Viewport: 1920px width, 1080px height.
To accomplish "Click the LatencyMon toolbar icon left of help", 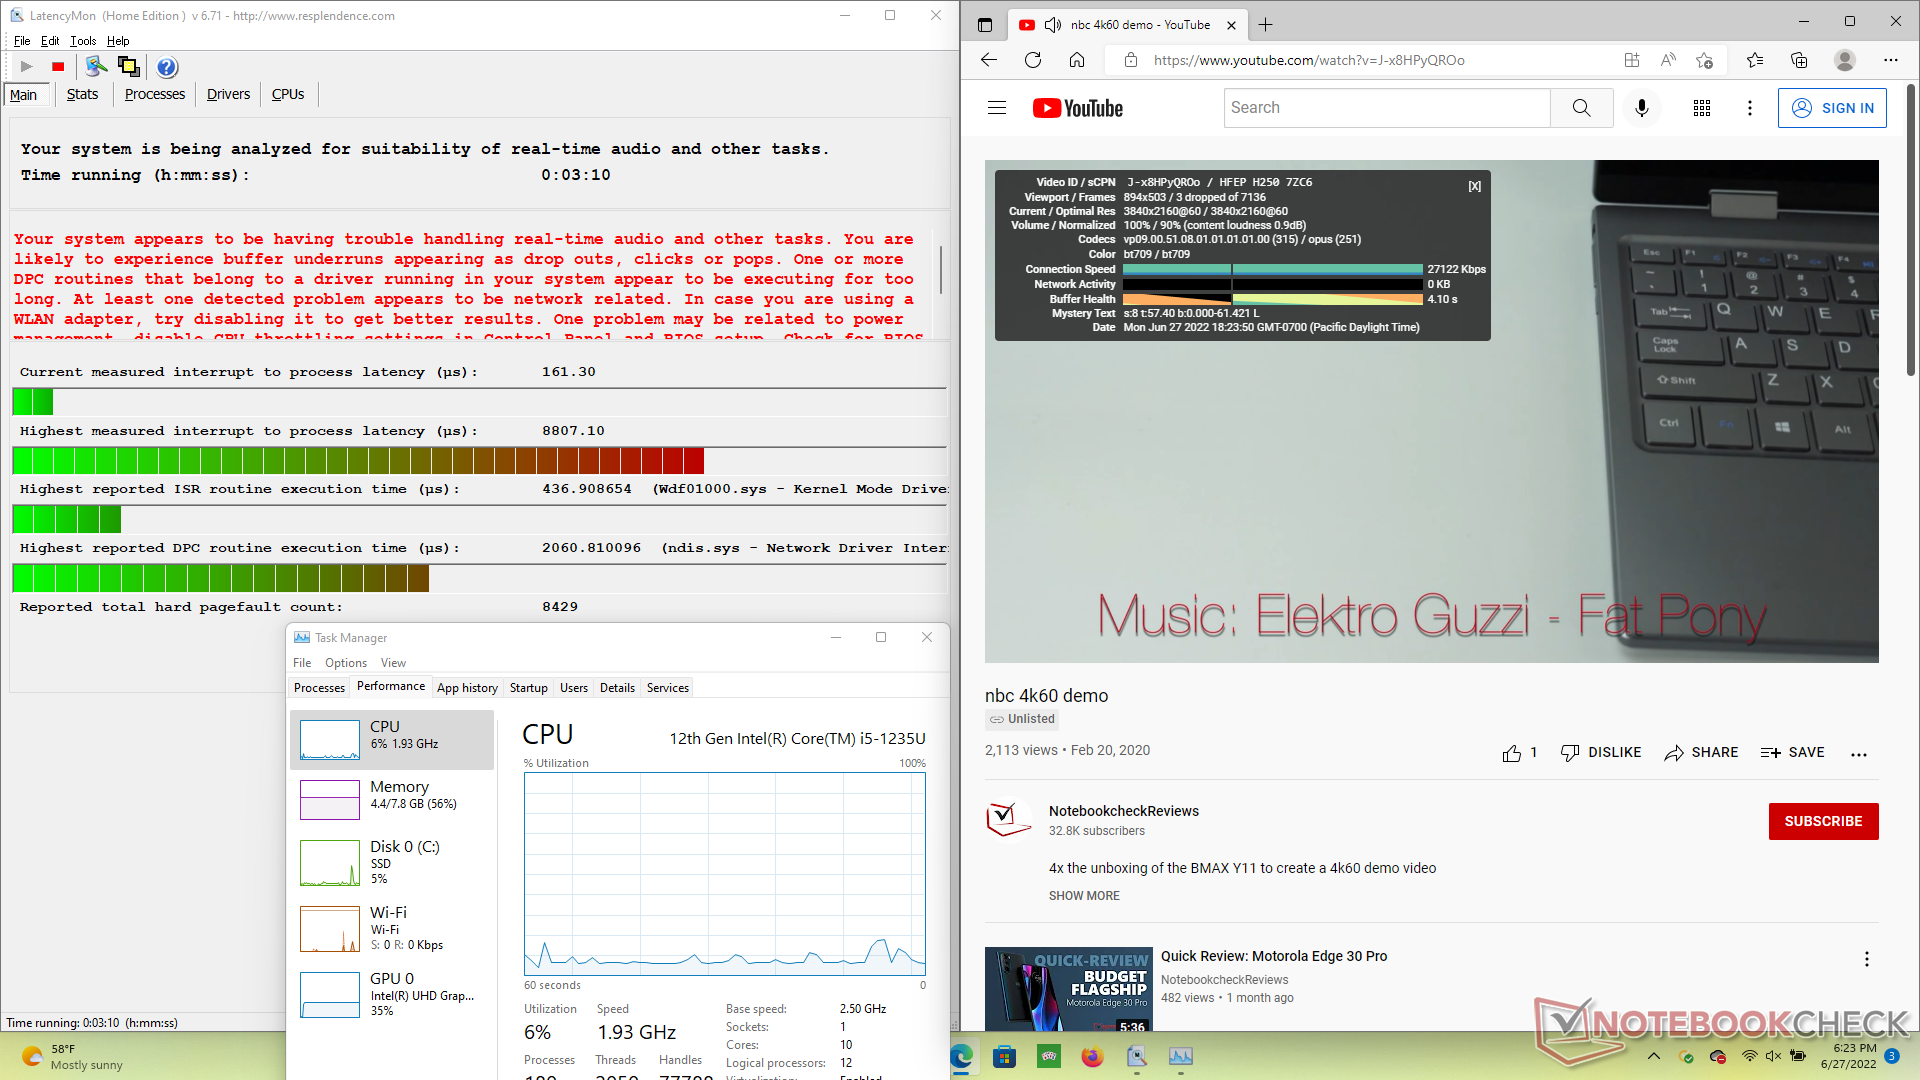I will [x=128, y=67].
